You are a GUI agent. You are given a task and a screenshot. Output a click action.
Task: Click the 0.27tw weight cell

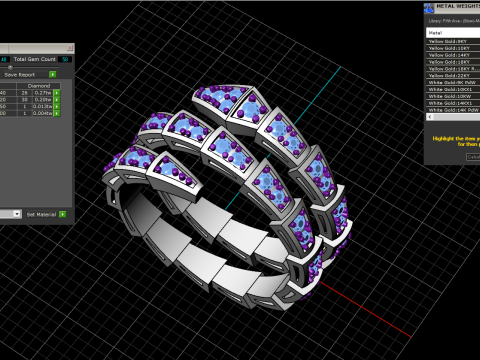[43, 93]
